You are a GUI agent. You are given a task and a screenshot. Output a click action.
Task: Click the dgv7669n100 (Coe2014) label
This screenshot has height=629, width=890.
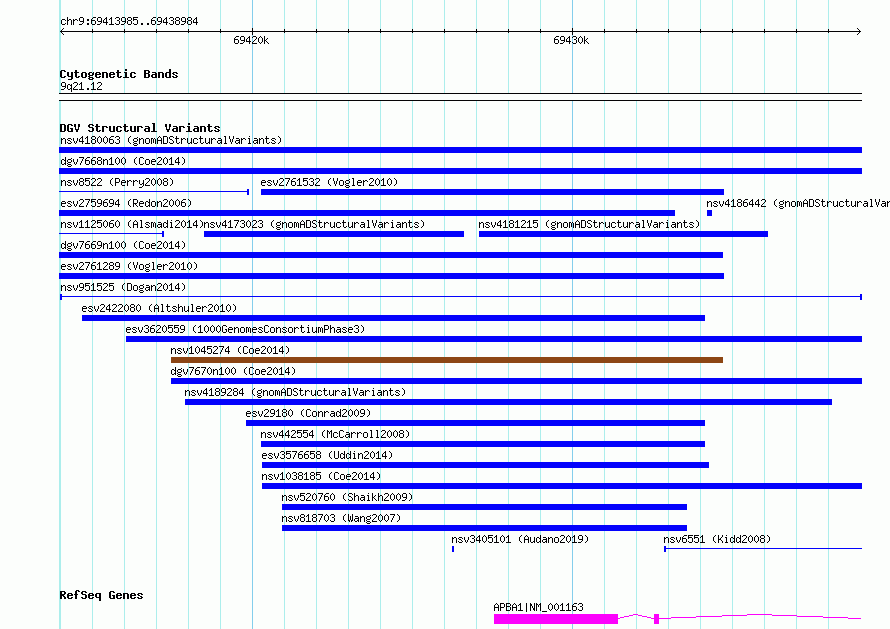point(123,245)
